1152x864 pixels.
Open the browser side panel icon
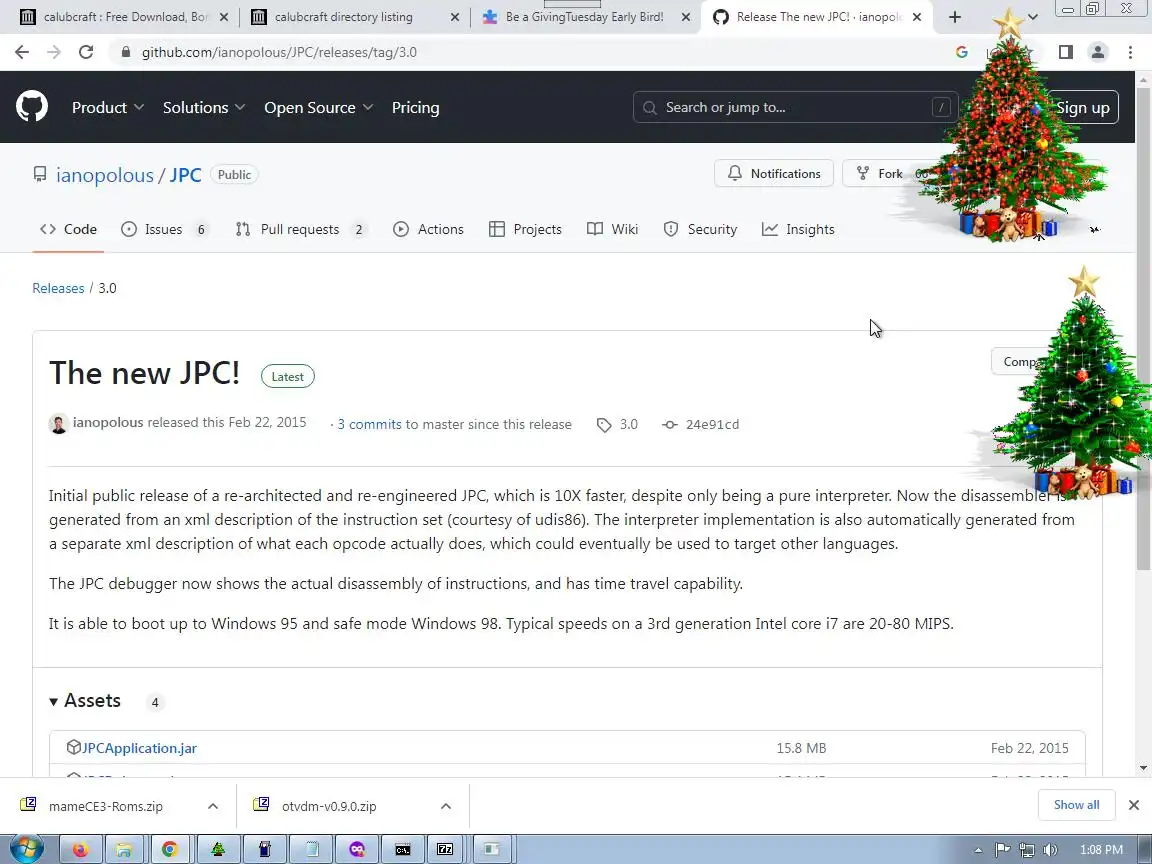click(x=1065, y=52)
